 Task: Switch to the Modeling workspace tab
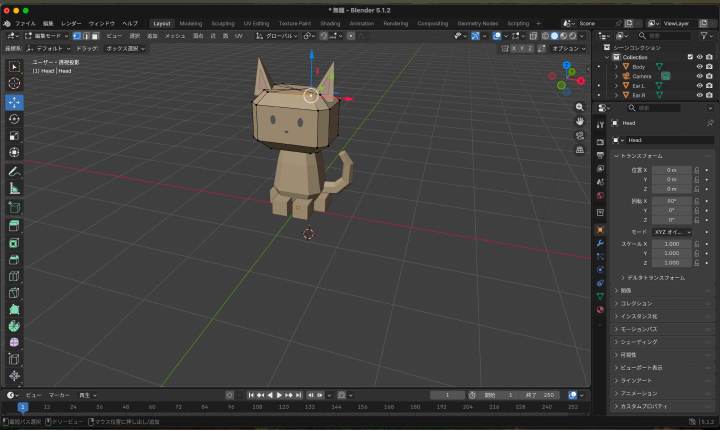click(191, 23)
